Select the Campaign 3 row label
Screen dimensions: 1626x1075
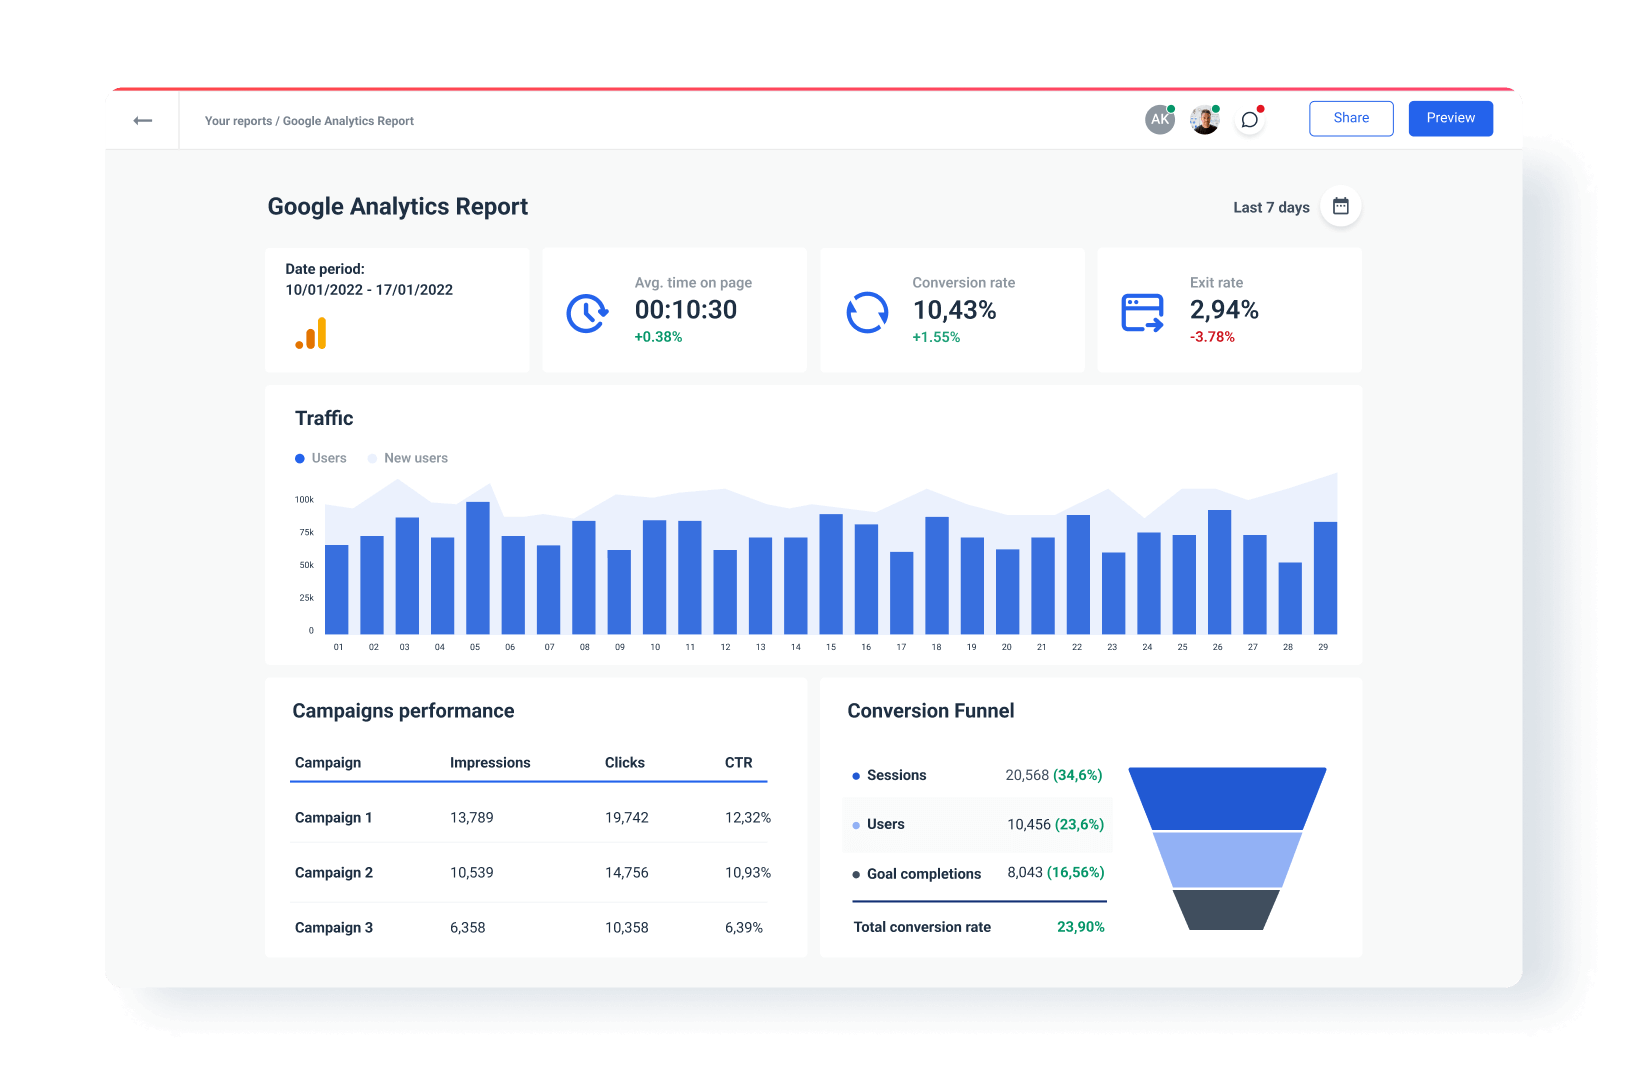333,927
